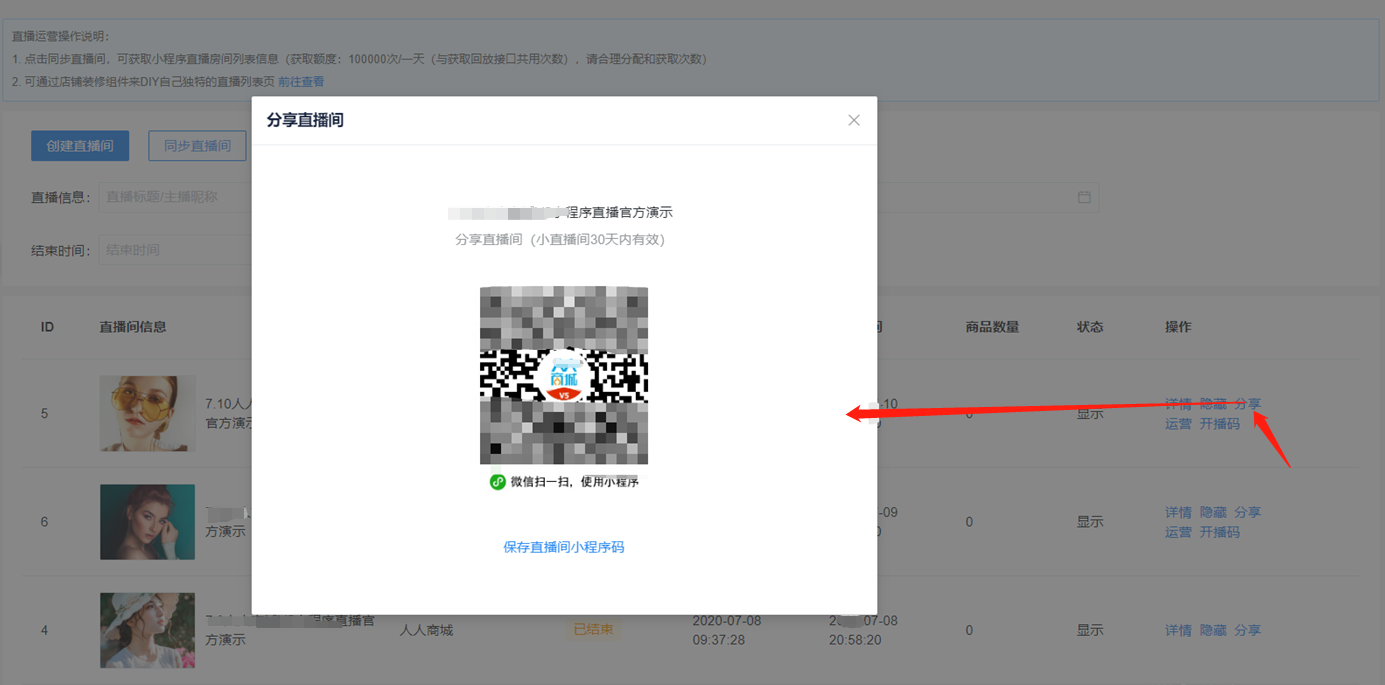
Task: Click thumbnail of live room ID 6
Action: (x=148, y=522)
